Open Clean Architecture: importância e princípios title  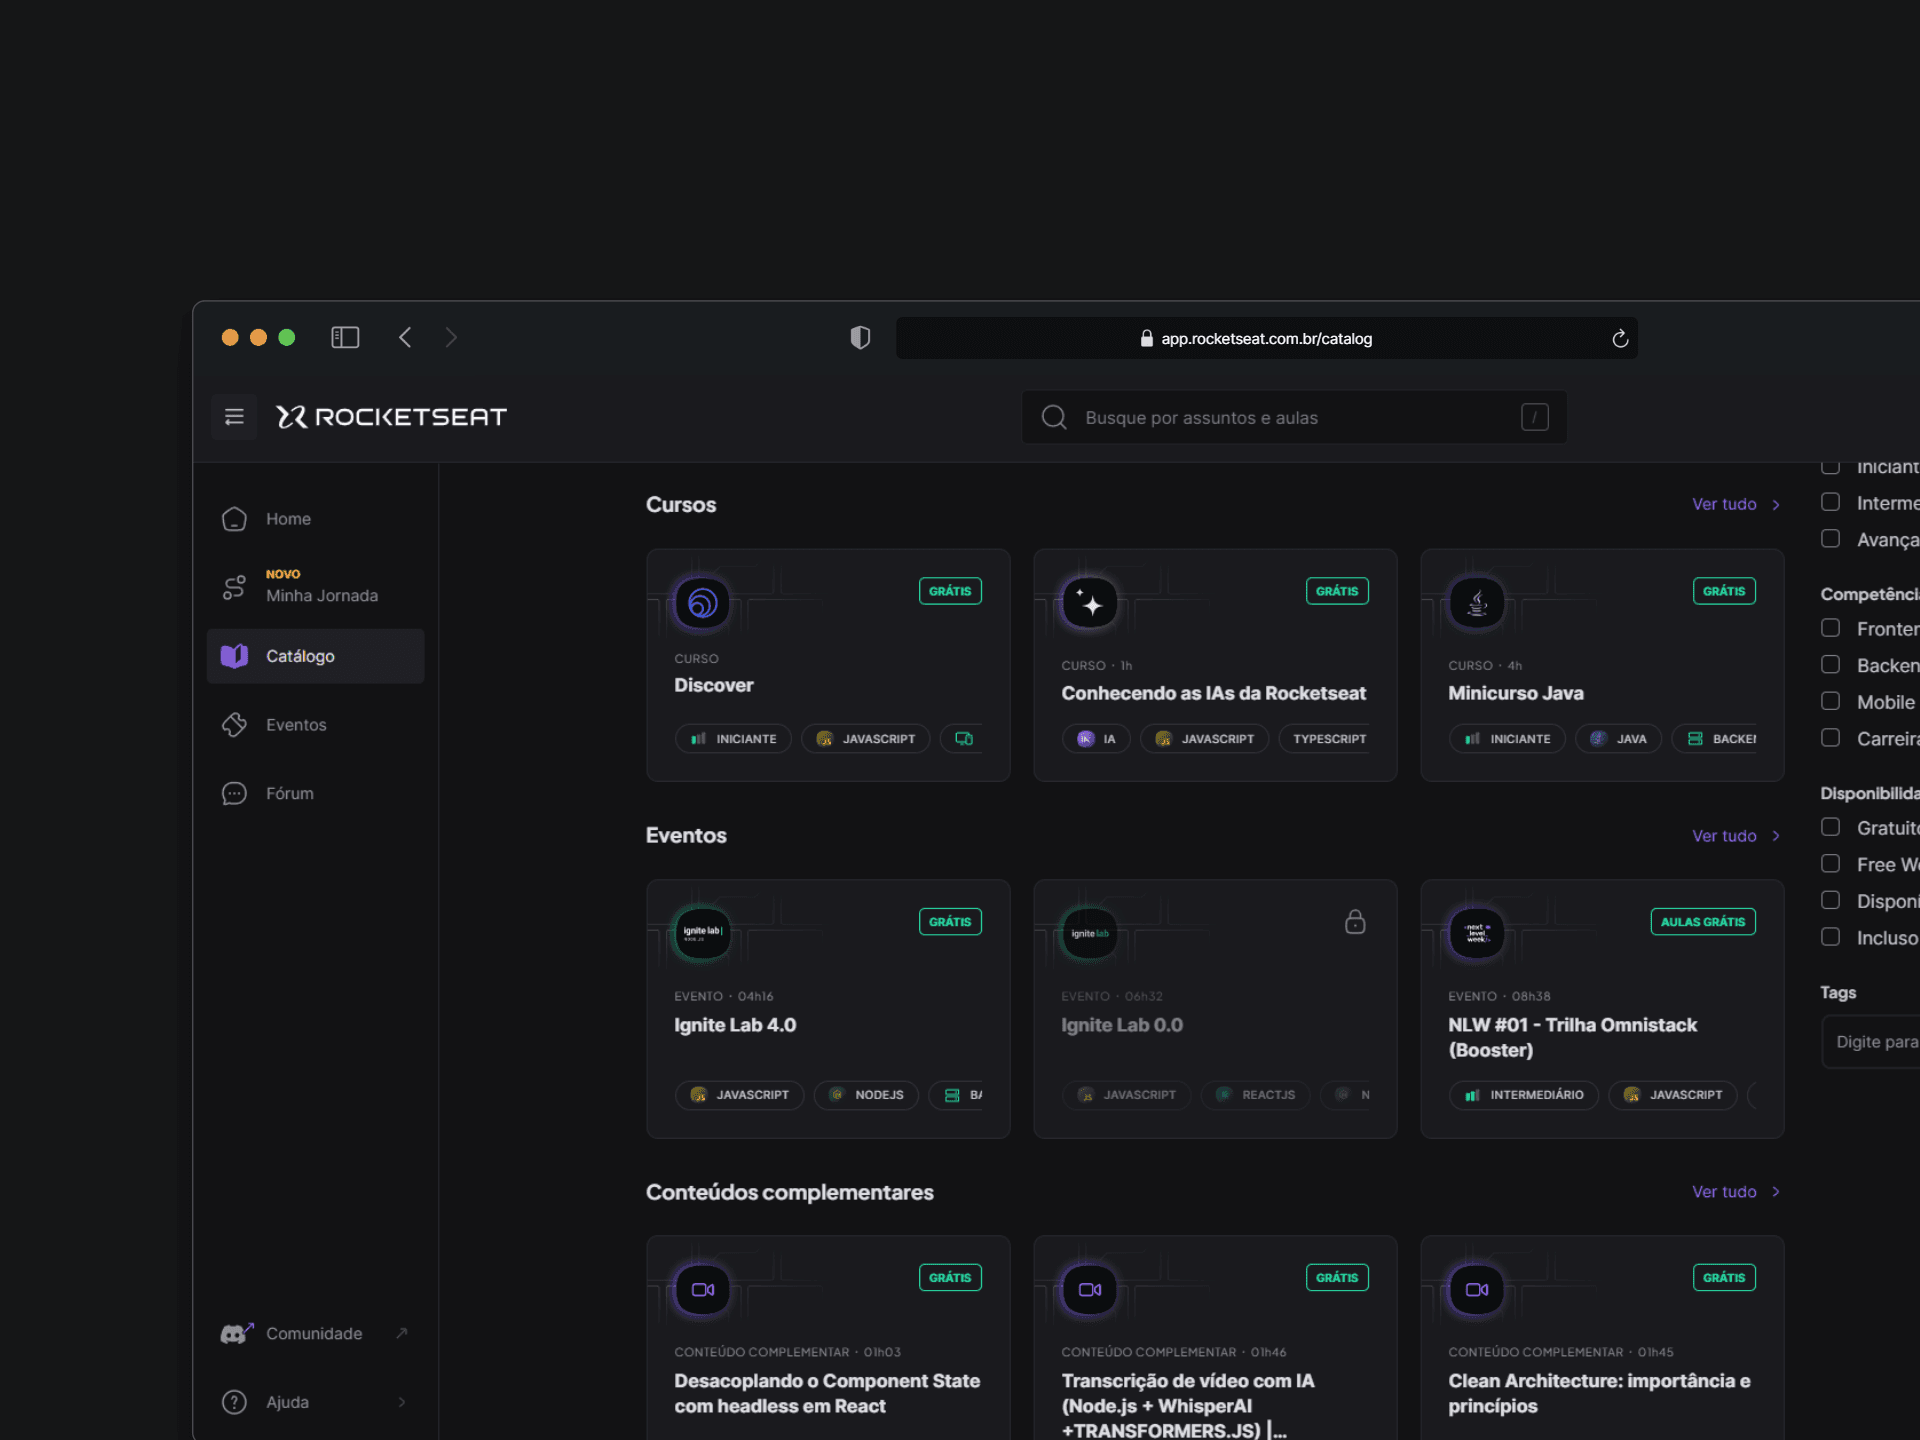pyautogui.click(x=1599, y=1394)
